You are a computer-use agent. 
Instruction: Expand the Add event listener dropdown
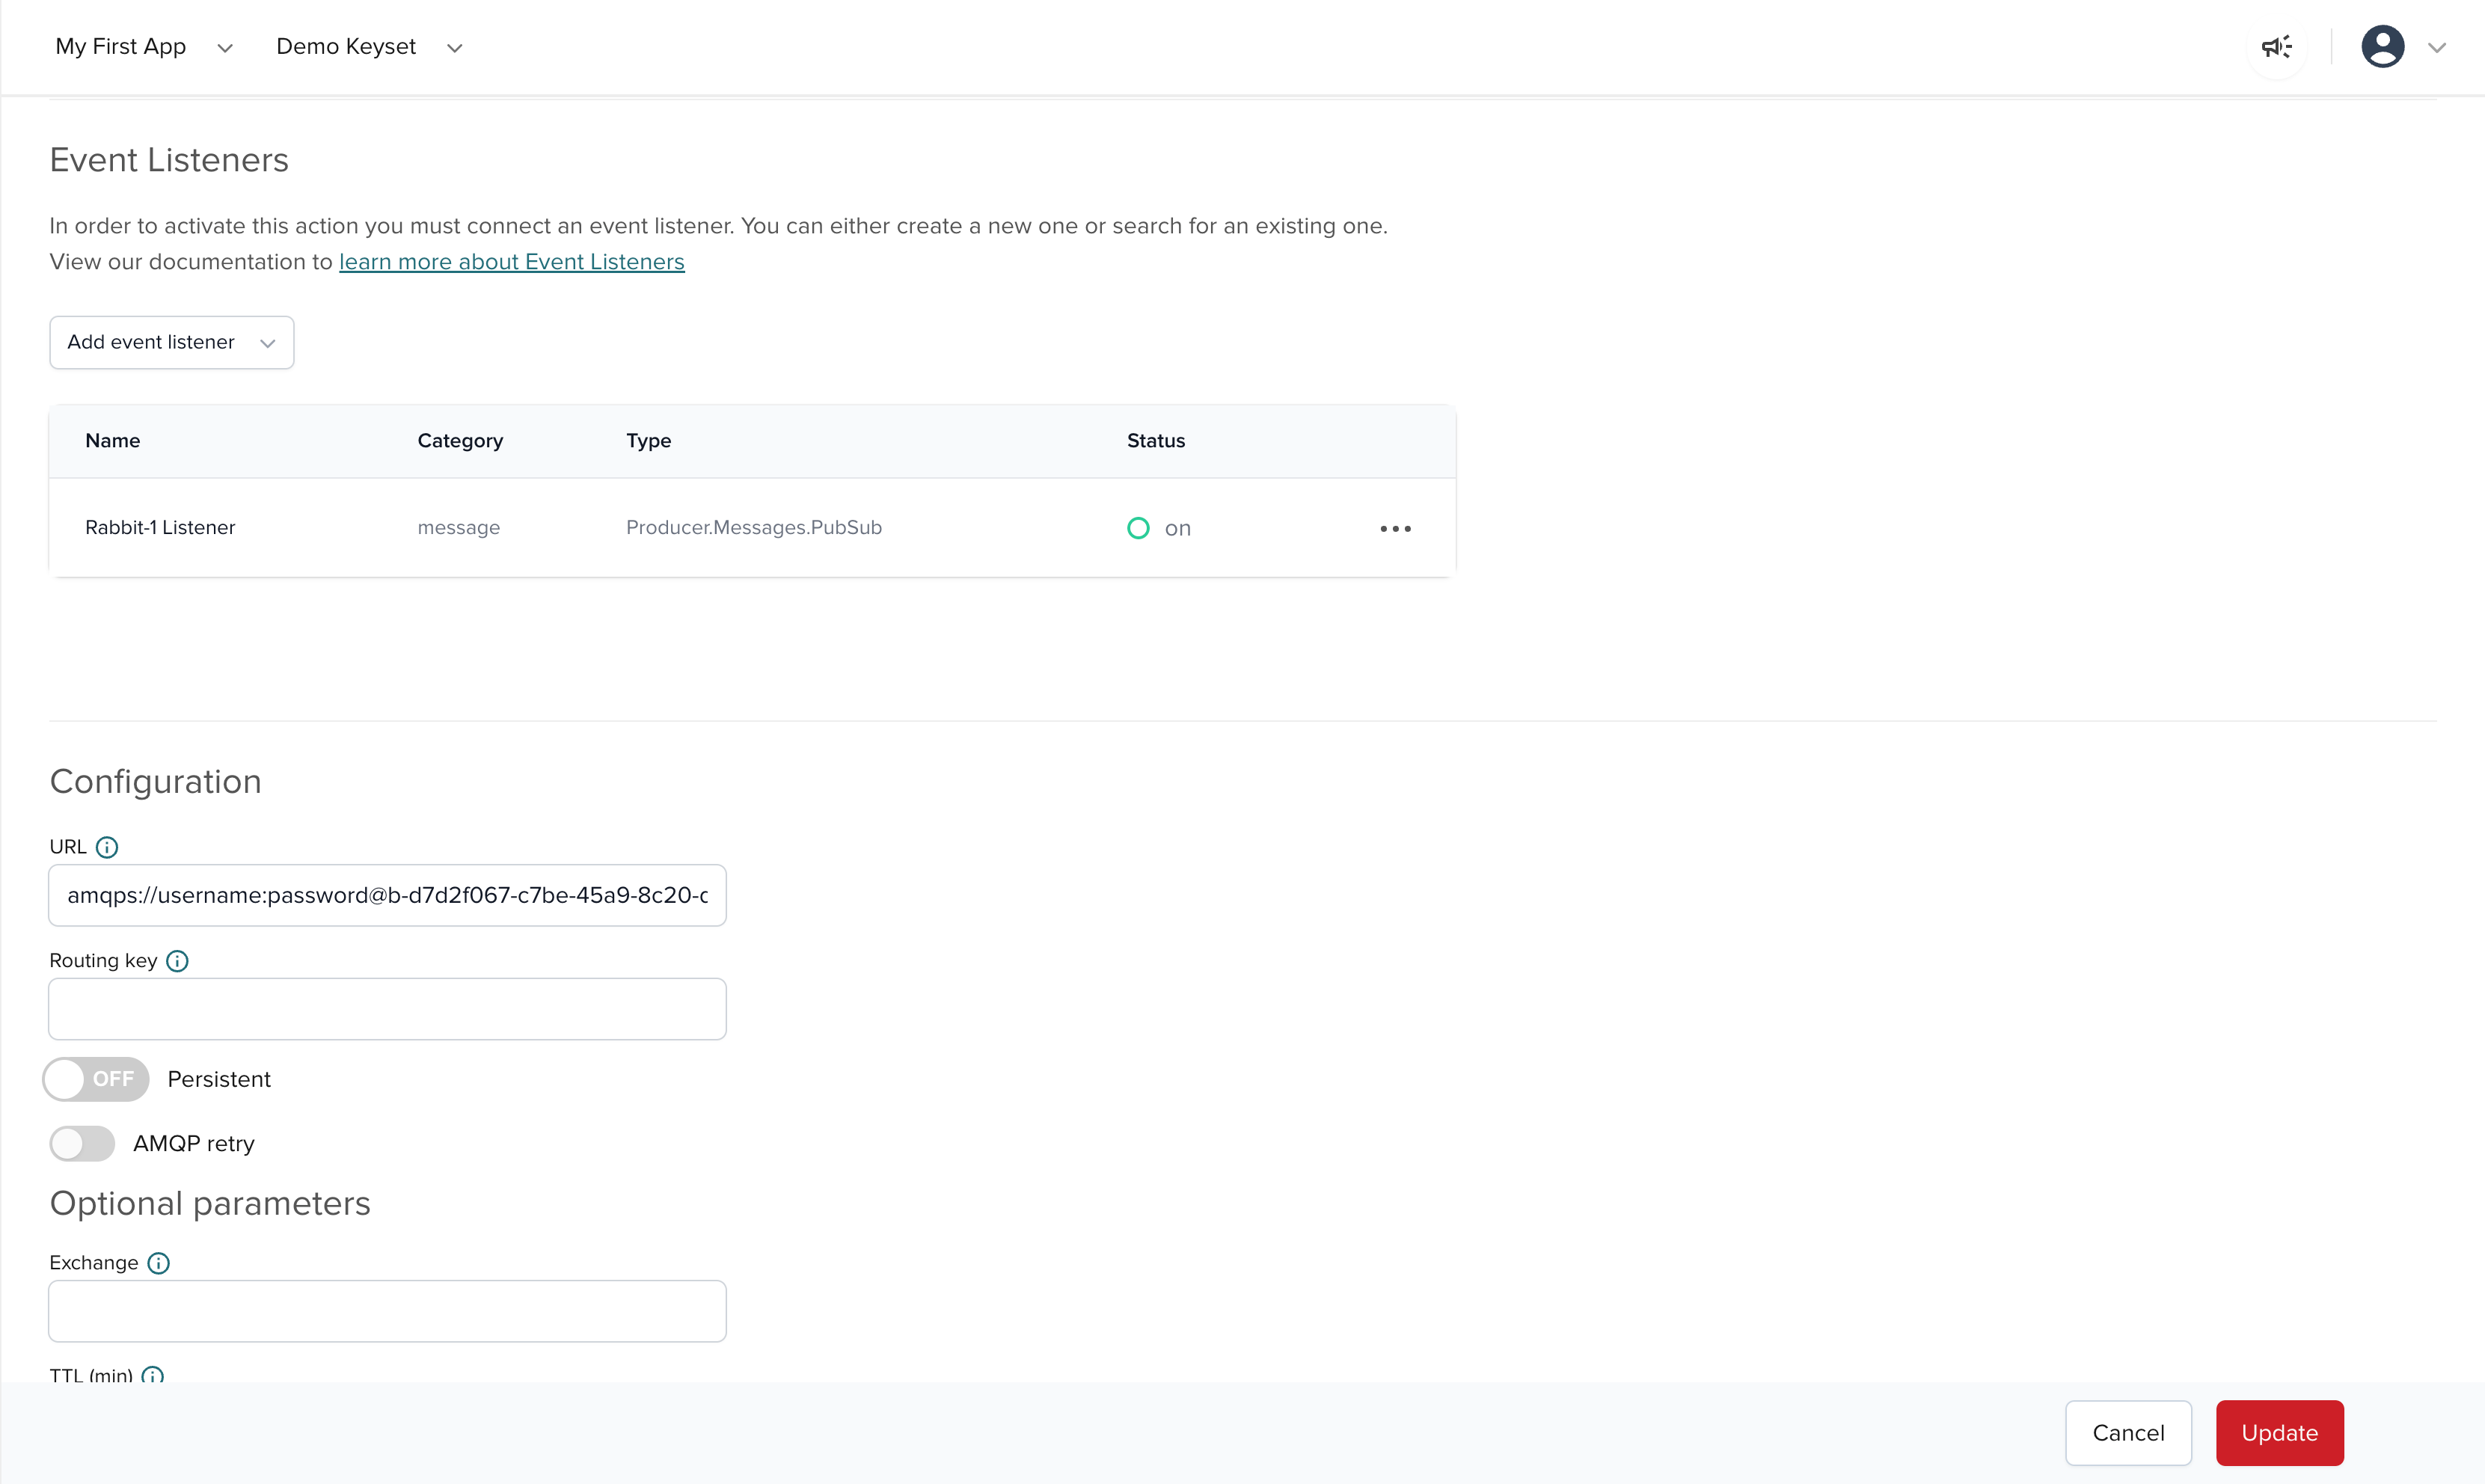tap(170, 342)
